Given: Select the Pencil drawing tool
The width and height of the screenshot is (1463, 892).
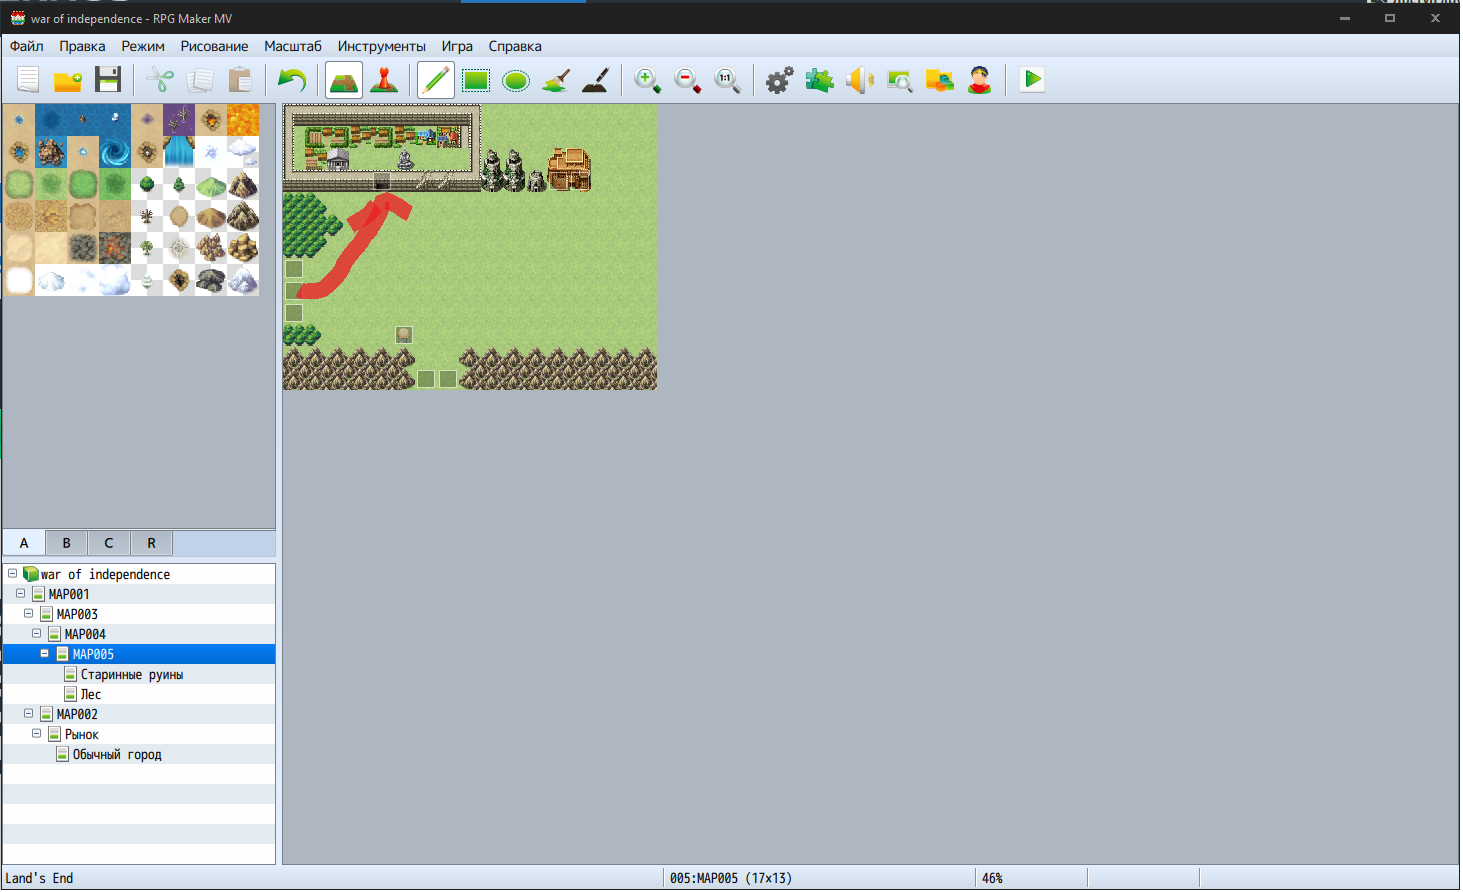Looking at the screenshot, I should (x=436, y=80).
